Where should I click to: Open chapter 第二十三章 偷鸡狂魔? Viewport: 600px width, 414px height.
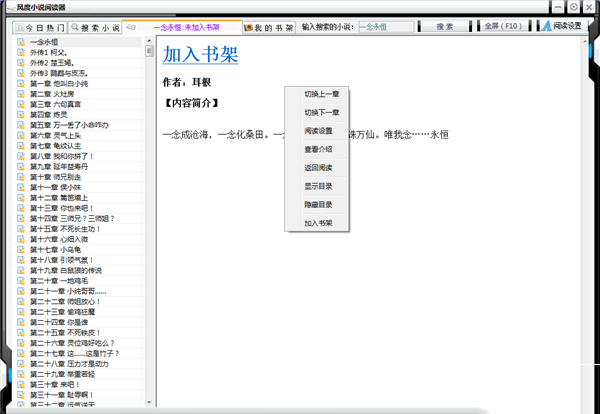[62, 312]
